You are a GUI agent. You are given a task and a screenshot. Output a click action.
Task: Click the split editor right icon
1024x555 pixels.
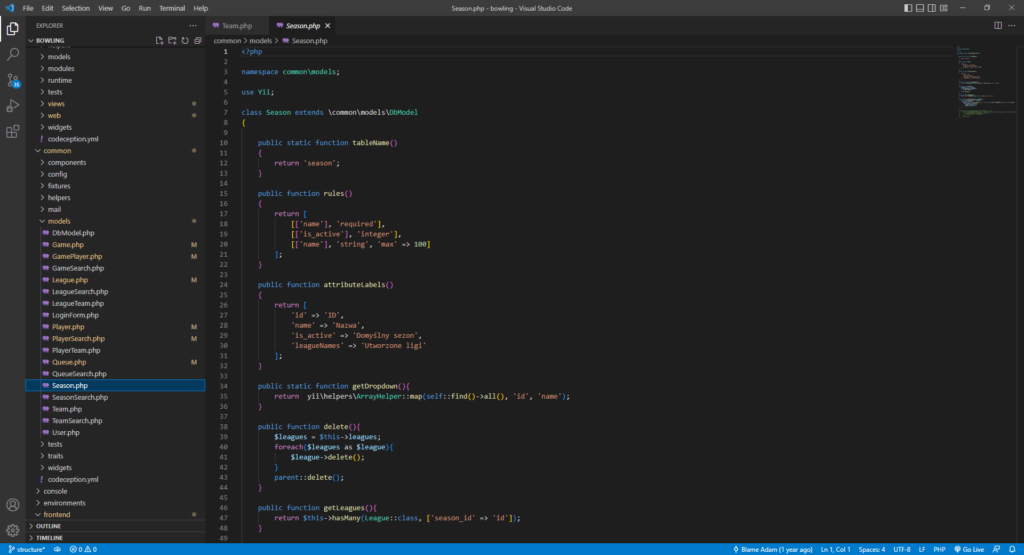(998, 25)
